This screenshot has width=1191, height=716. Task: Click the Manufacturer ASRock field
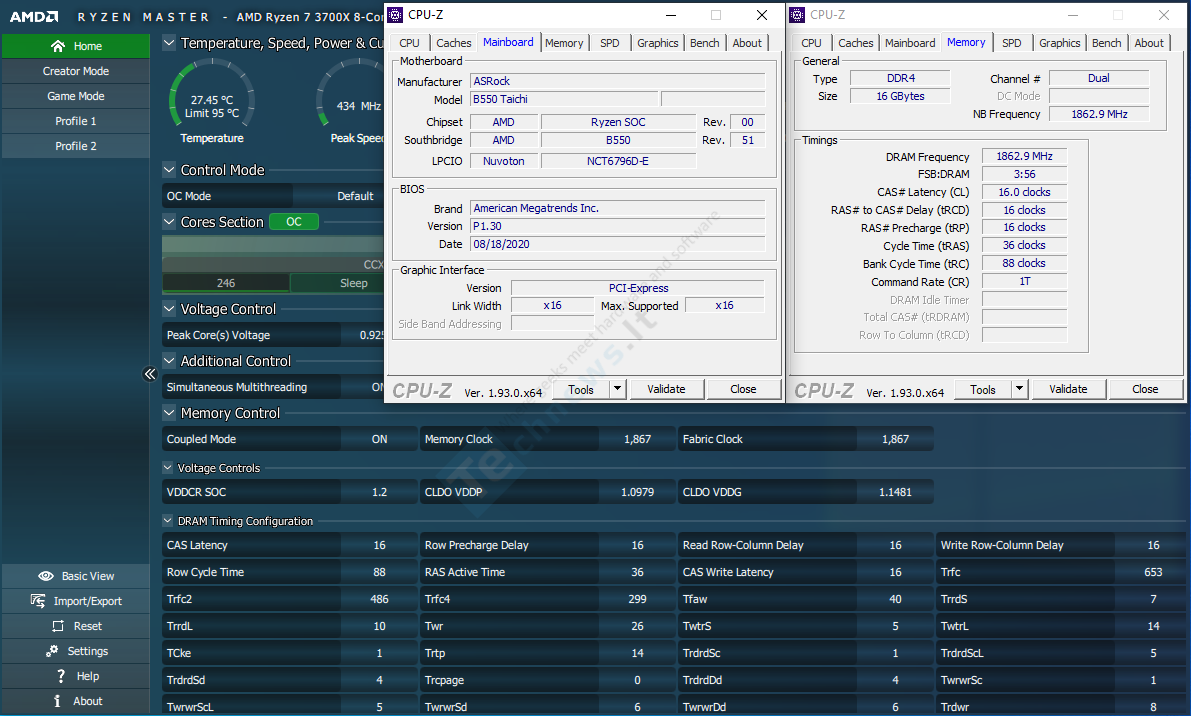click(618, 81)
